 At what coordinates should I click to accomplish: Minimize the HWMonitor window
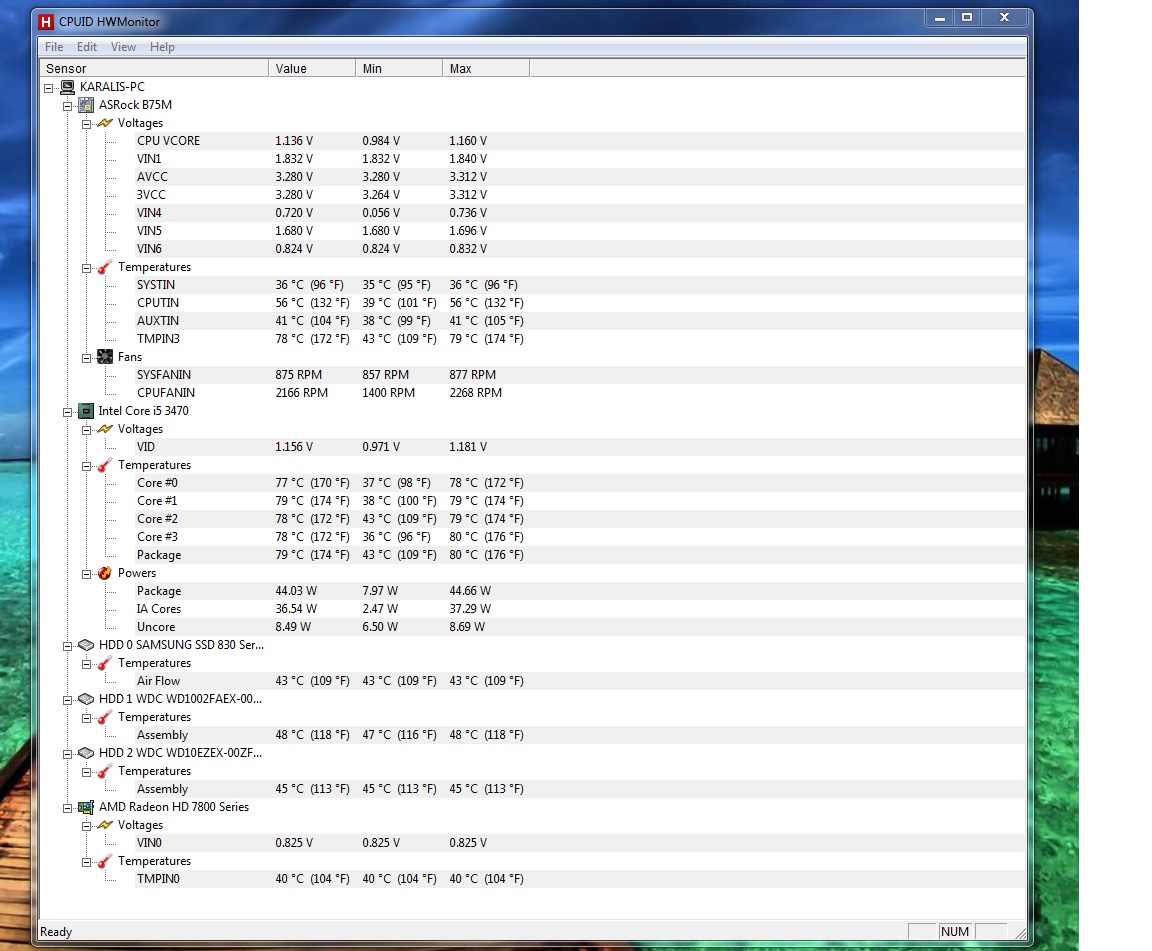[x=940, y=18]
